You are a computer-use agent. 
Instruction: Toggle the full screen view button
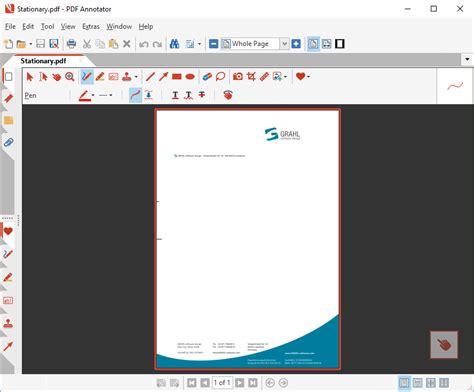340,44
